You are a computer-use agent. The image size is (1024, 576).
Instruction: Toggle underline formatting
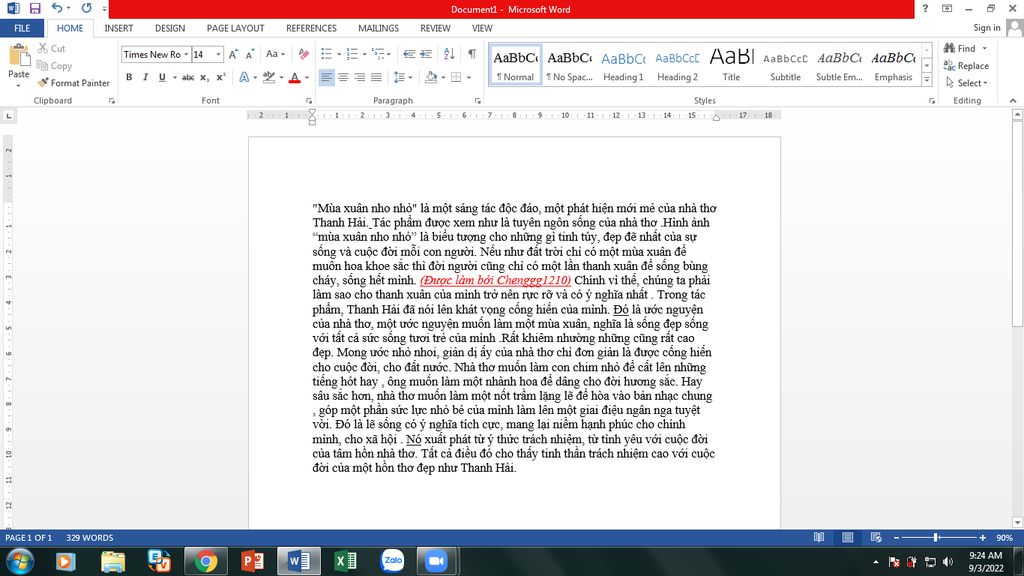click(x=161, y=77)
